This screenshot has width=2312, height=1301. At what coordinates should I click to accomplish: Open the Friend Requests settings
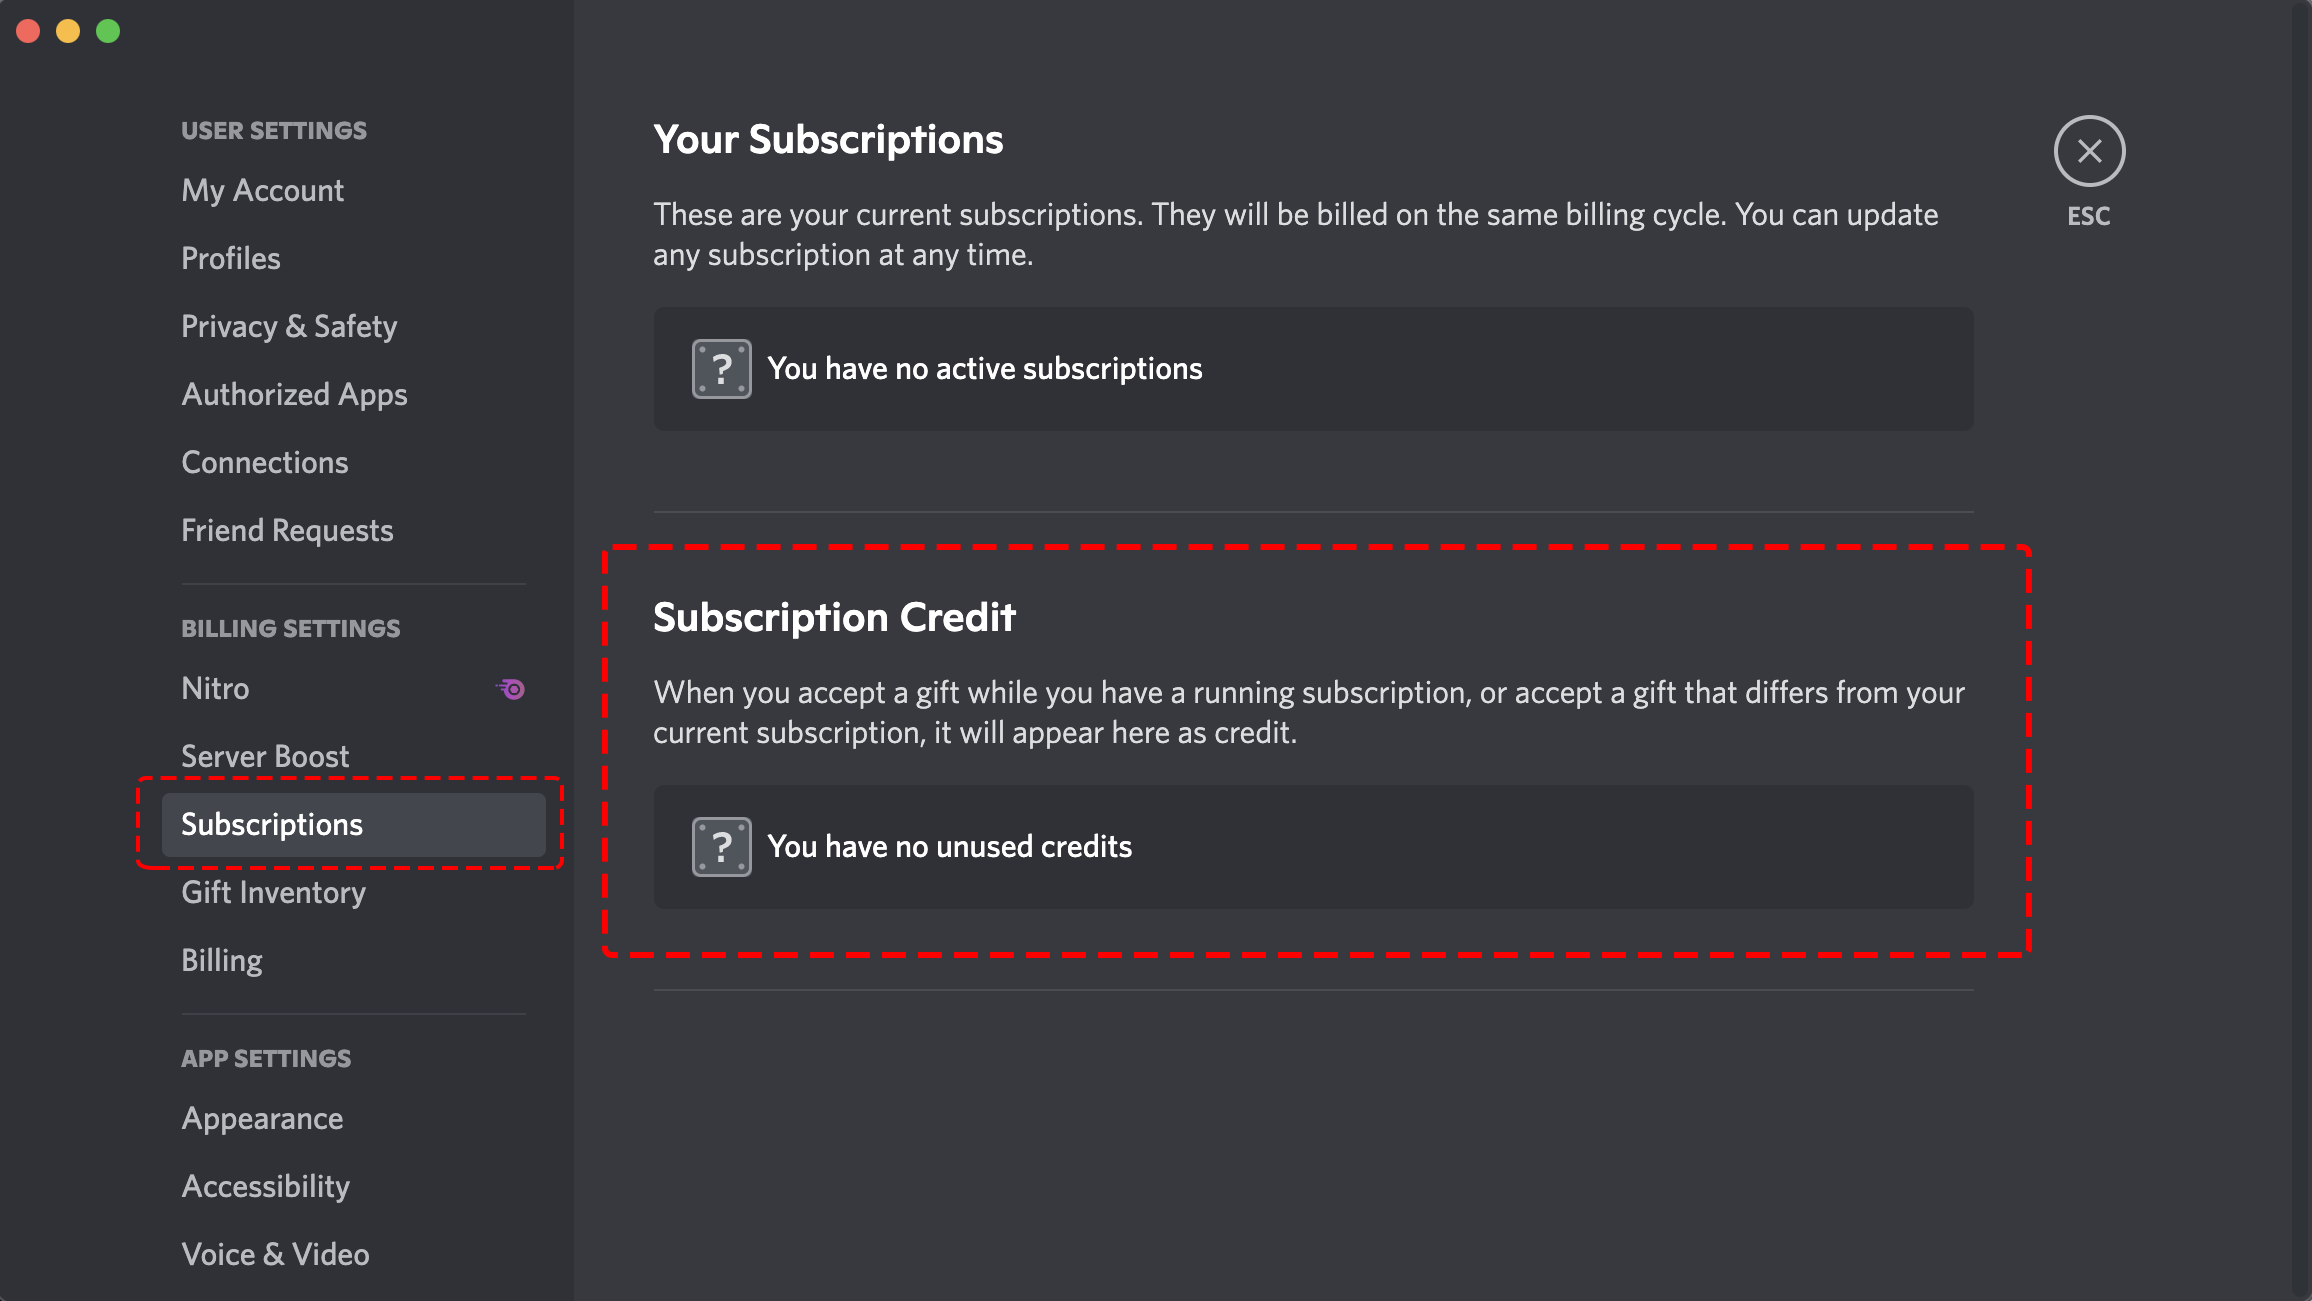287,530
